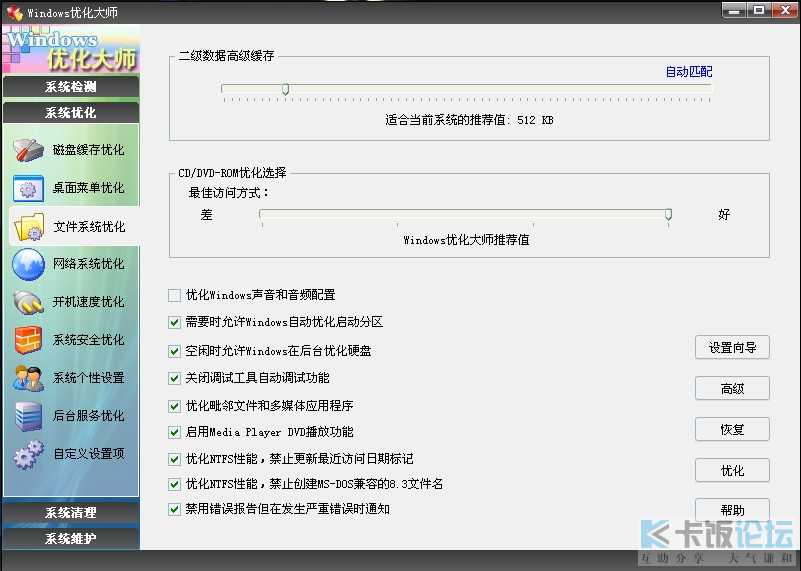The width and height of the screenshot is (801, 571).
Task: Open 磁盘缓存优化 page
Action: 88,150
